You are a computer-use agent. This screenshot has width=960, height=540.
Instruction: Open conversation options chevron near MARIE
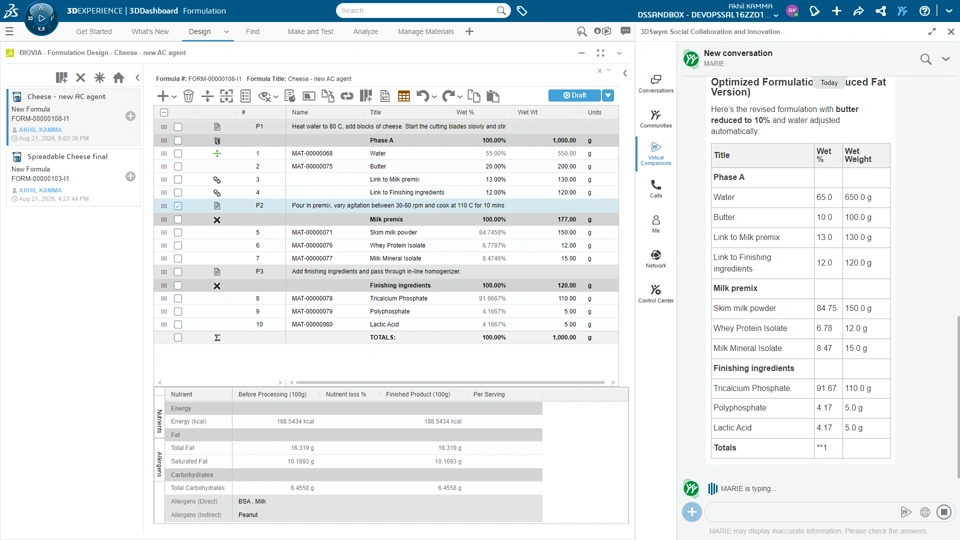pyautogui.click(x=946, y=59)
